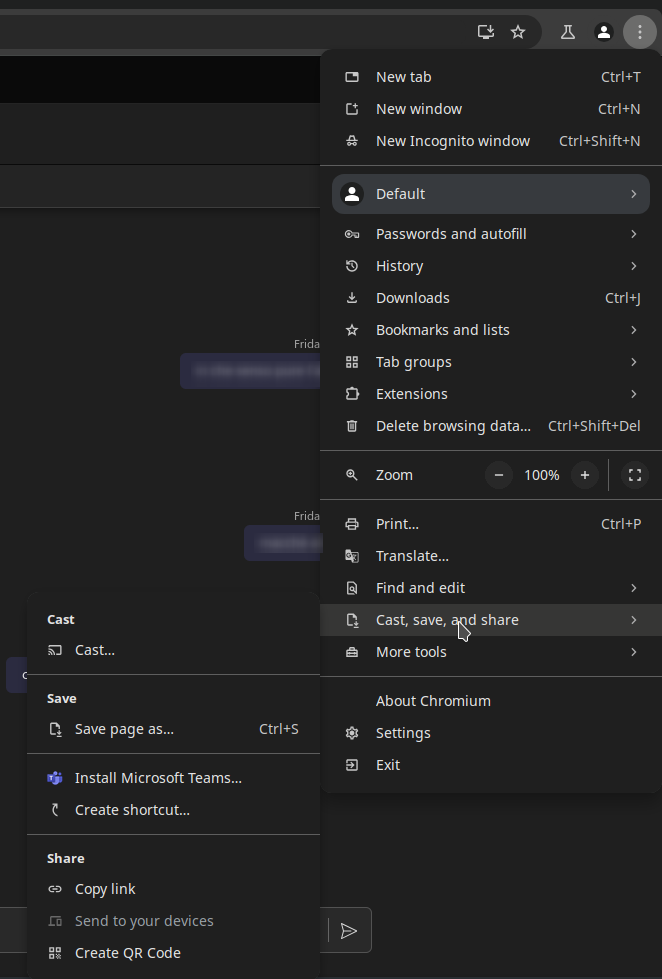Select Copy link in the Share section
This screenshot has height=979, width=662.
pyautogui.click(x=105, y=888)
